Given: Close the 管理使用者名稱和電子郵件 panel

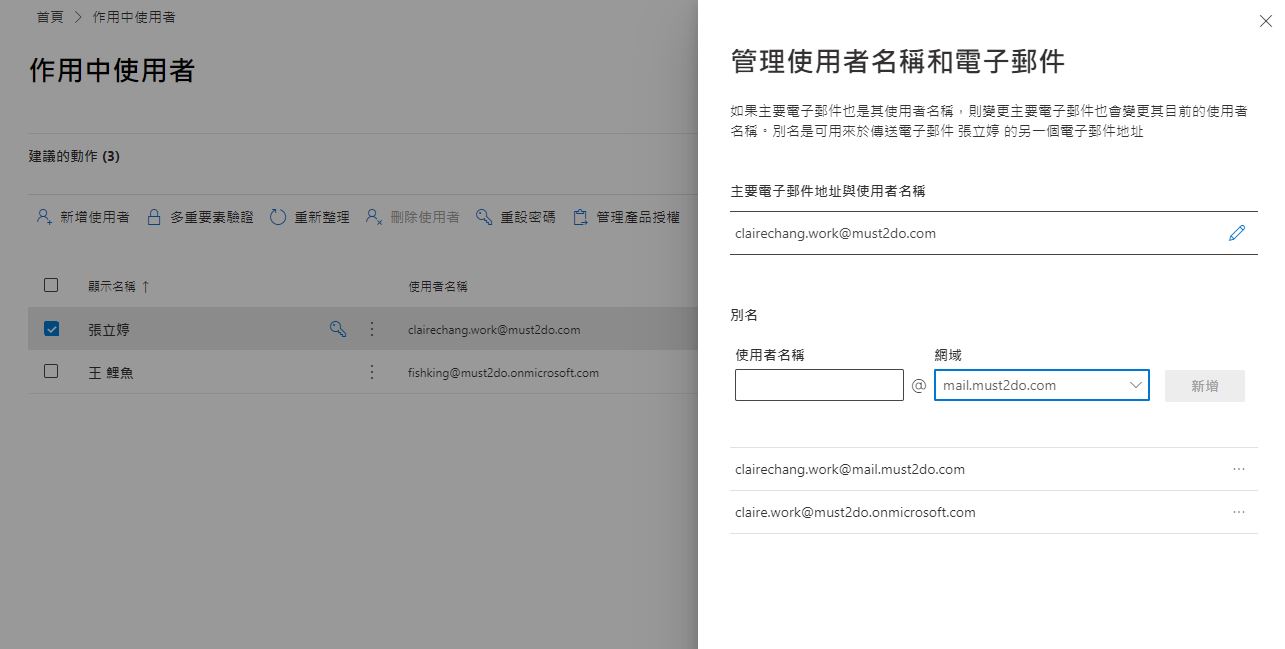Looking at the screenshot, I should click(x=1266, y=21).
